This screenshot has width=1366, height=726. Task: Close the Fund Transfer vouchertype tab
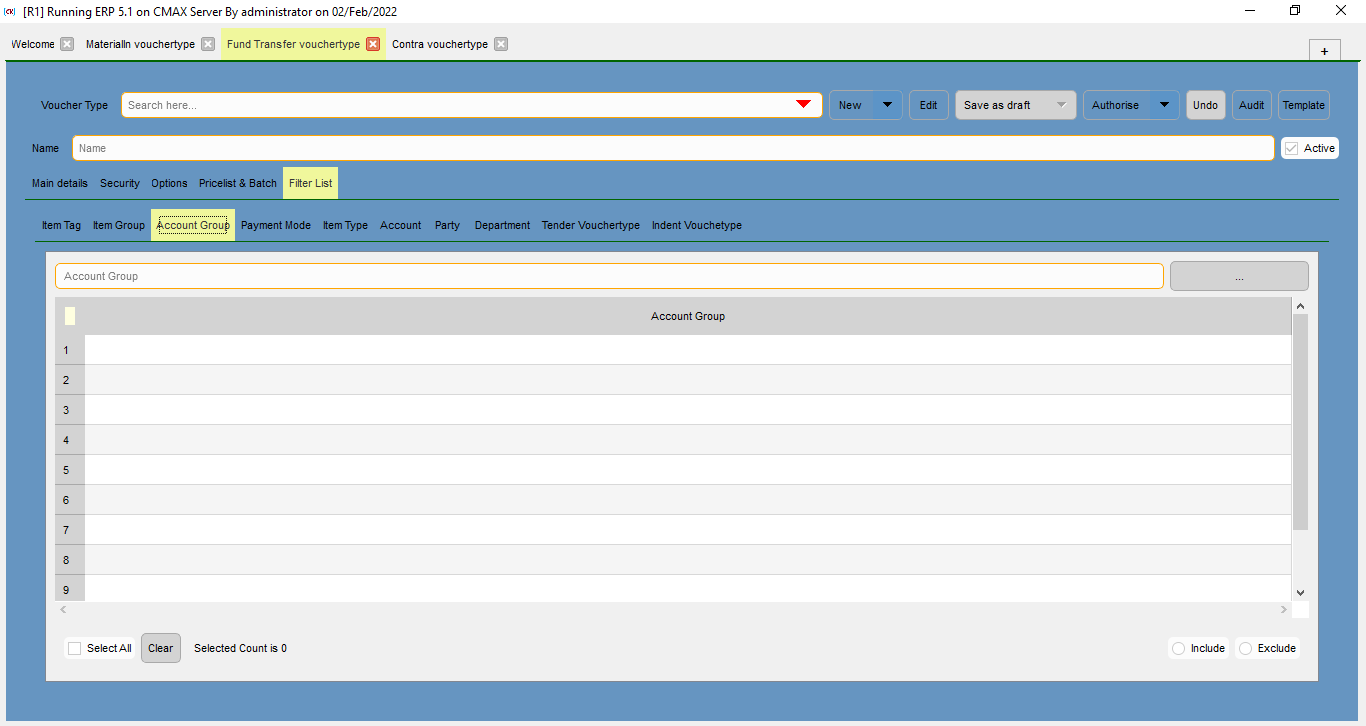[373, 44]
